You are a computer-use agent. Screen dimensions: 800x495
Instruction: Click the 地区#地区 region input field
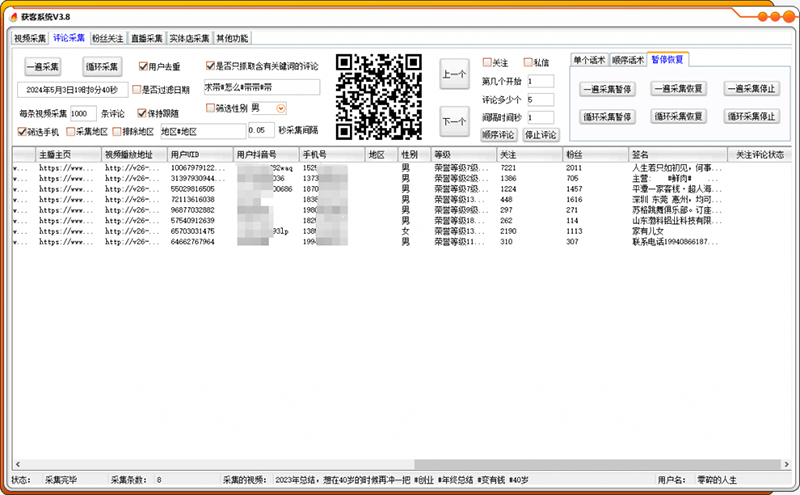coord(203,131)
